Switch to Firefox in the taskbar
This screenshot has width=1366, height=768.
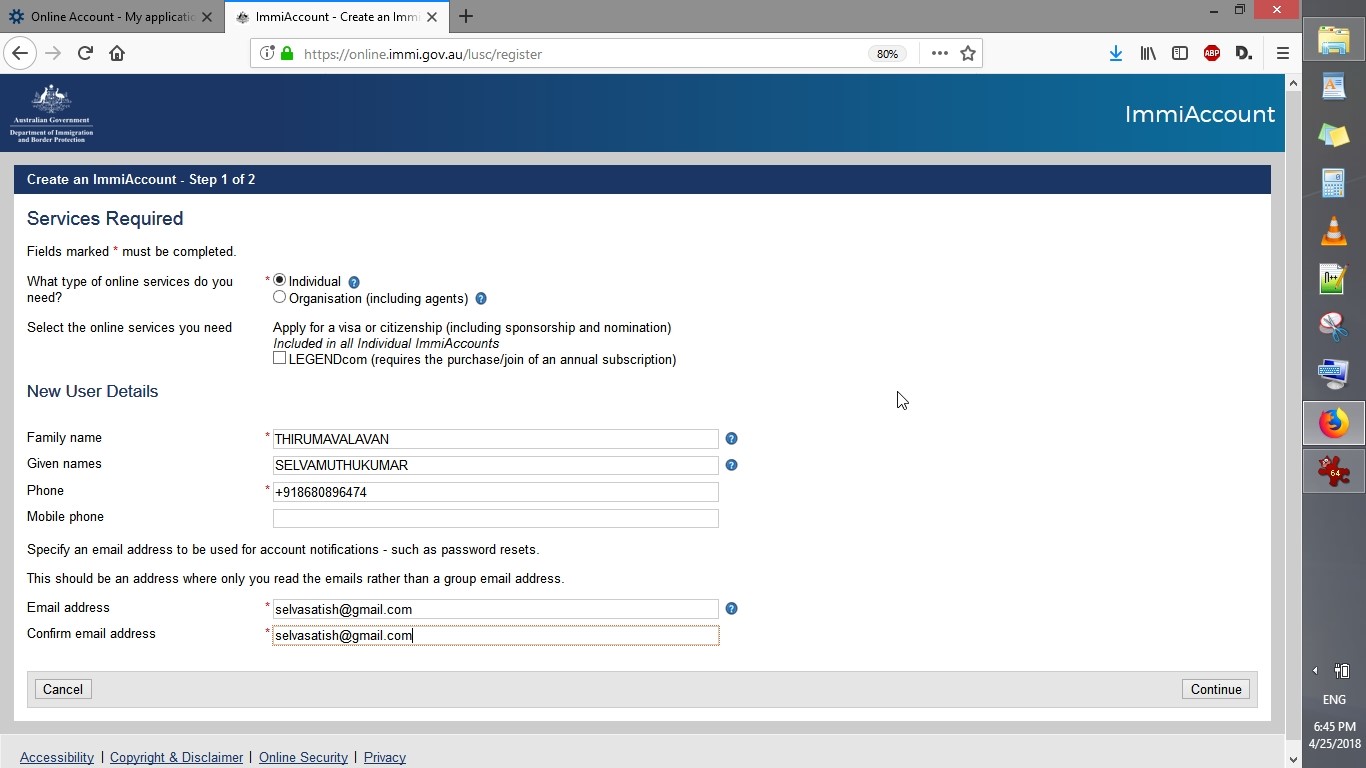click(x=1334, y=423)
